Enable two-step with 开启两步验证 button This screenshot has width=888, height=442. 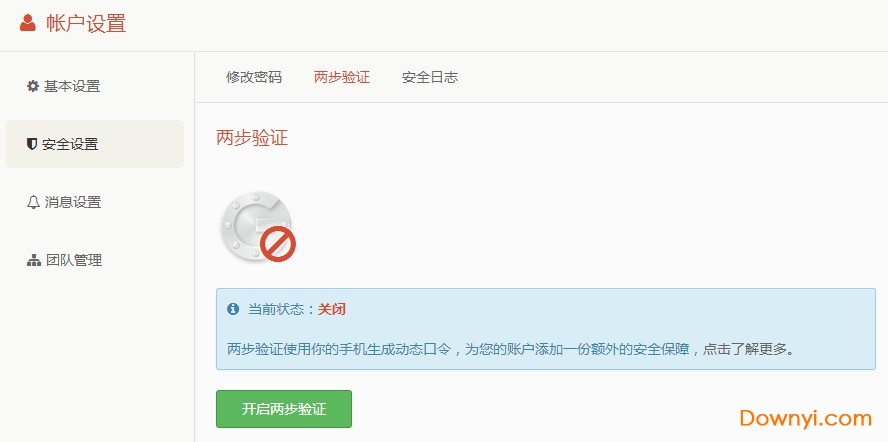pos(284,409)
